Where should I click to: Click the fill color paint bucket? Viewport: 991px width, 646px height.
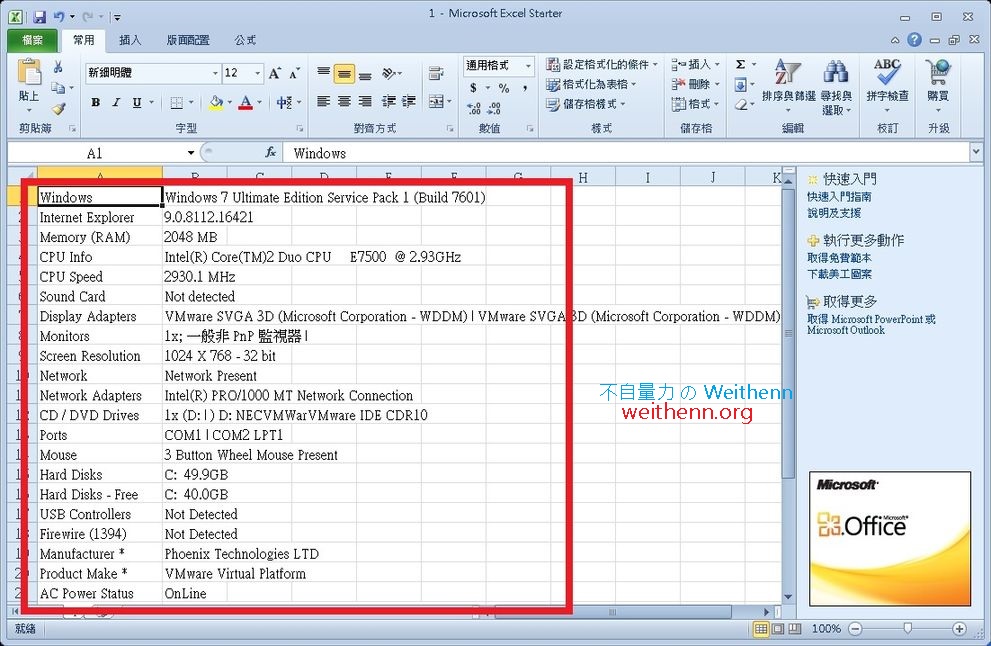pyautogui.click(x=216, y=102)
